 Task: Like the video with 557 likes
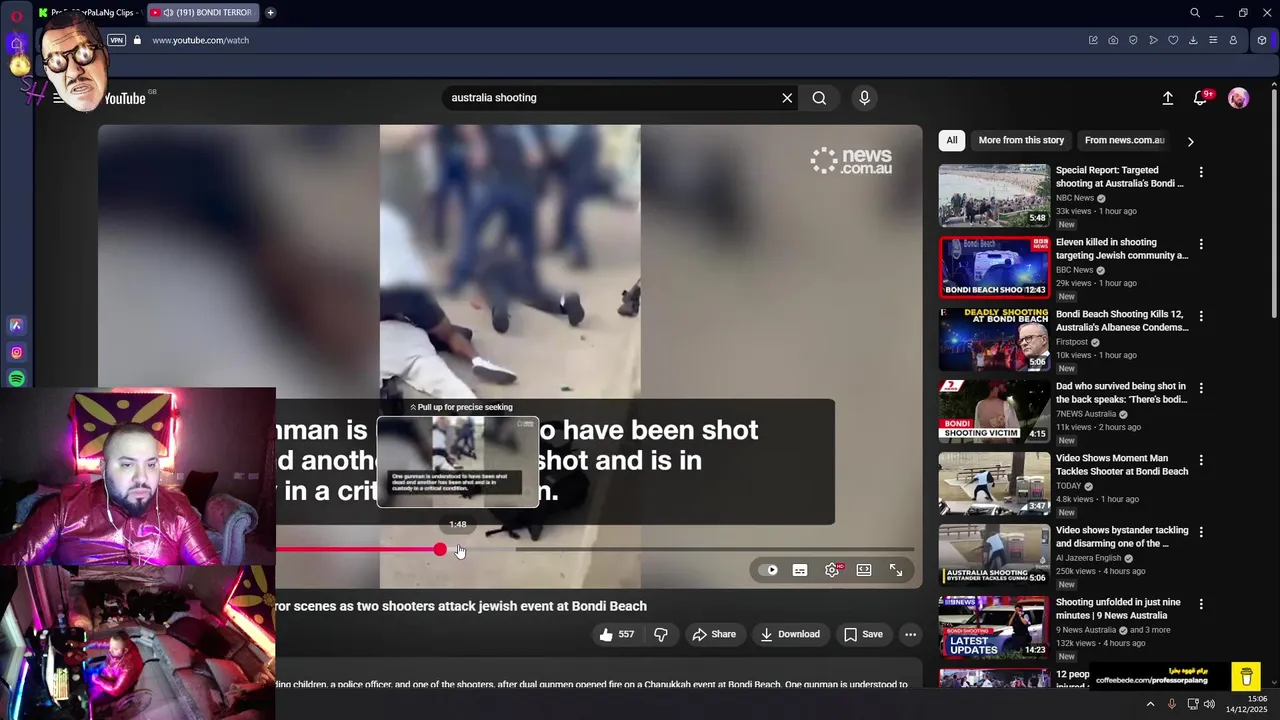617,634
